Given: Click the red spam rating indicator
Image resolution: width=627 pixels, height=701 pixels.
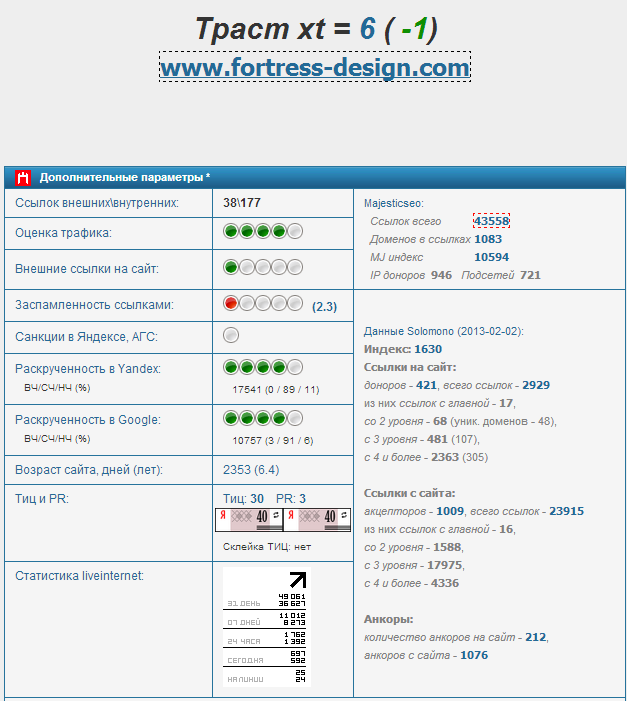Looking at the screenshot, I should (263, 303).
